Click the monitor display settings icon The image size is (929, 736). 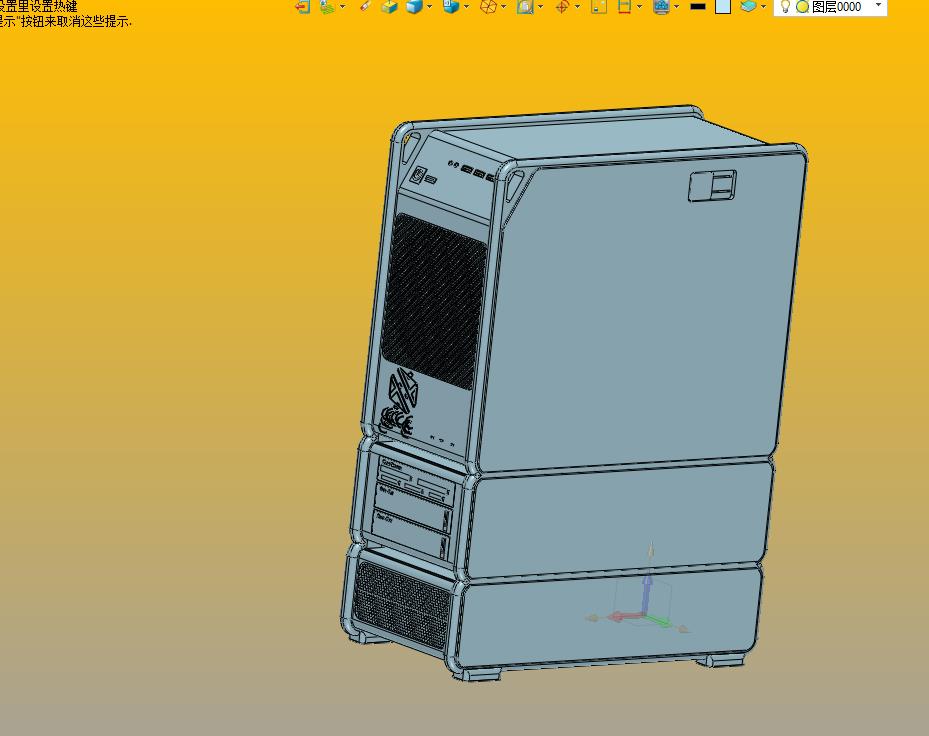(x=661, y=7)
